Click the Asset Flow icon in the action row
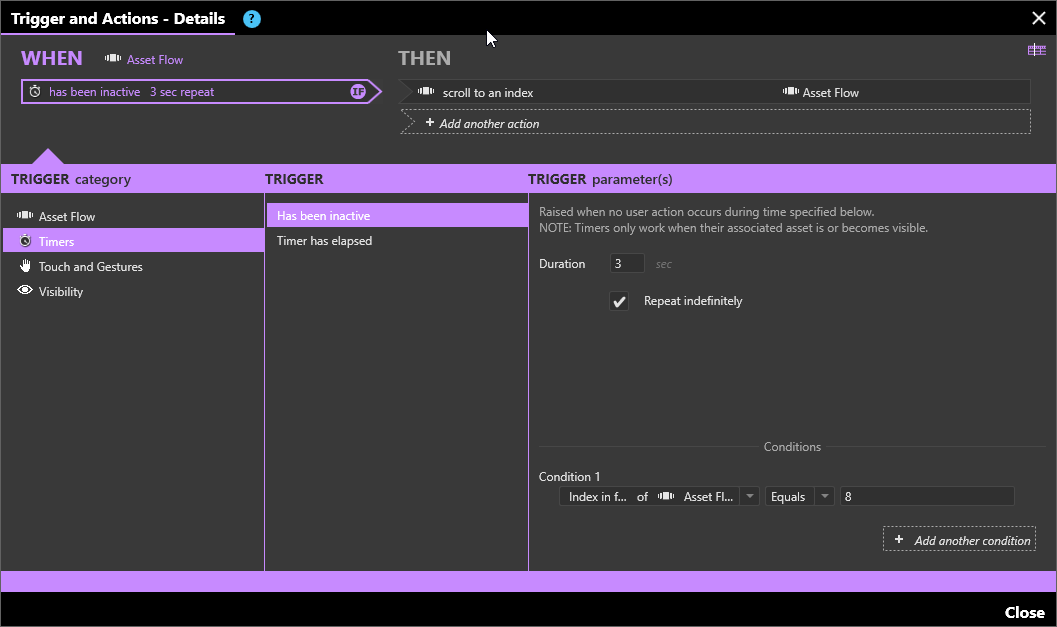 click(790, 92)
